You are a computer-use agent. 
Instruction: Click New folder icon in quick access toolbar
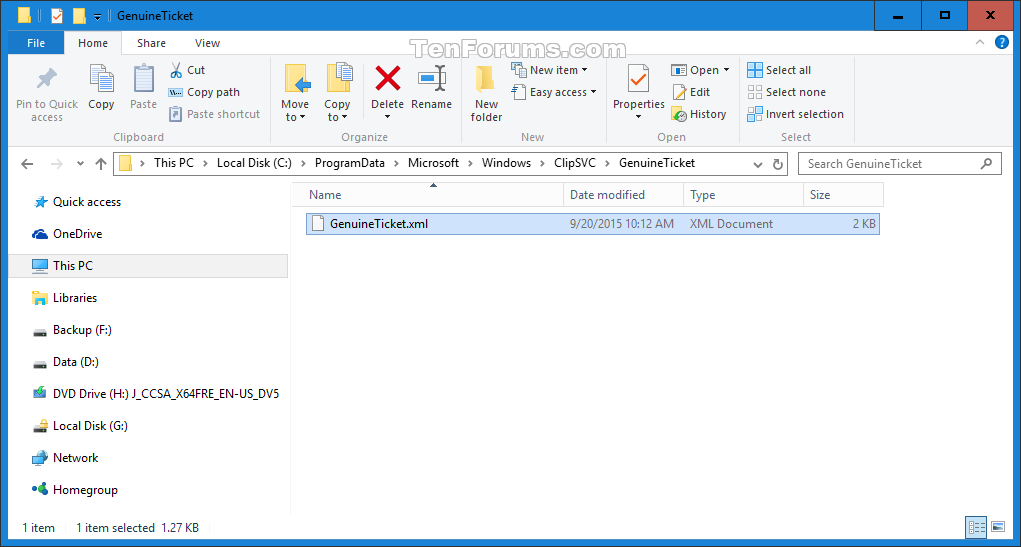pyautogui.click(x=79, y=16)
